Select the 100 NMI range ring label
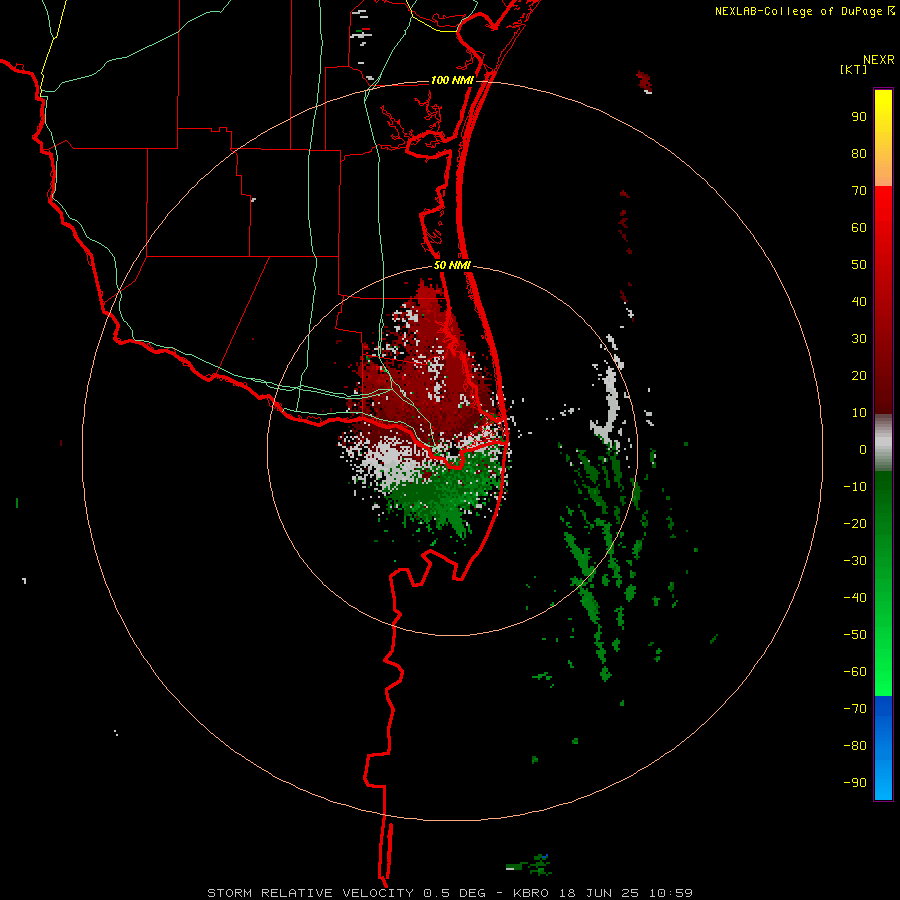This screenshot has height=900, width=900. point(452,80)
